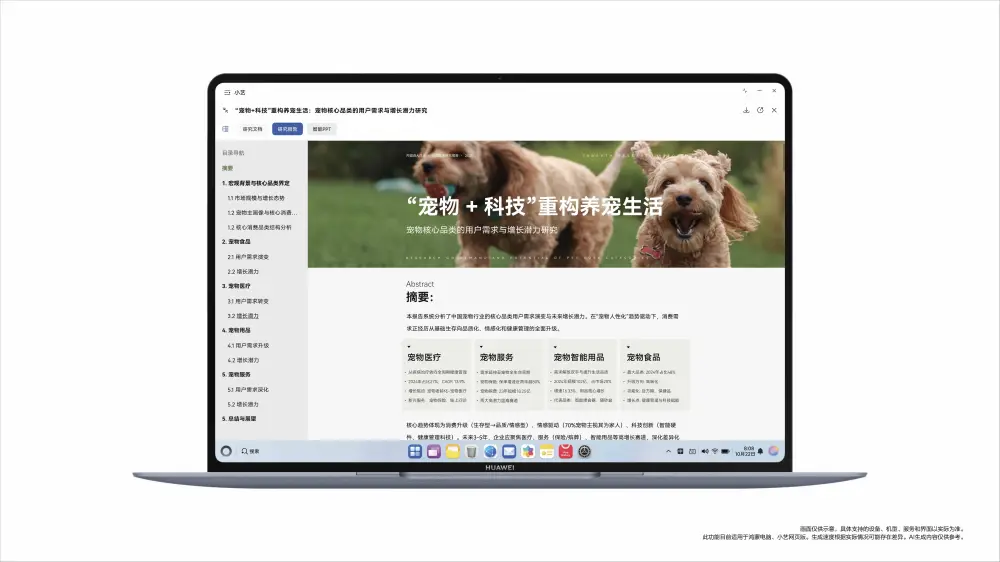Click the download icon in the report header
Viewport: 1000px width, 562px height.
[746, 110]
